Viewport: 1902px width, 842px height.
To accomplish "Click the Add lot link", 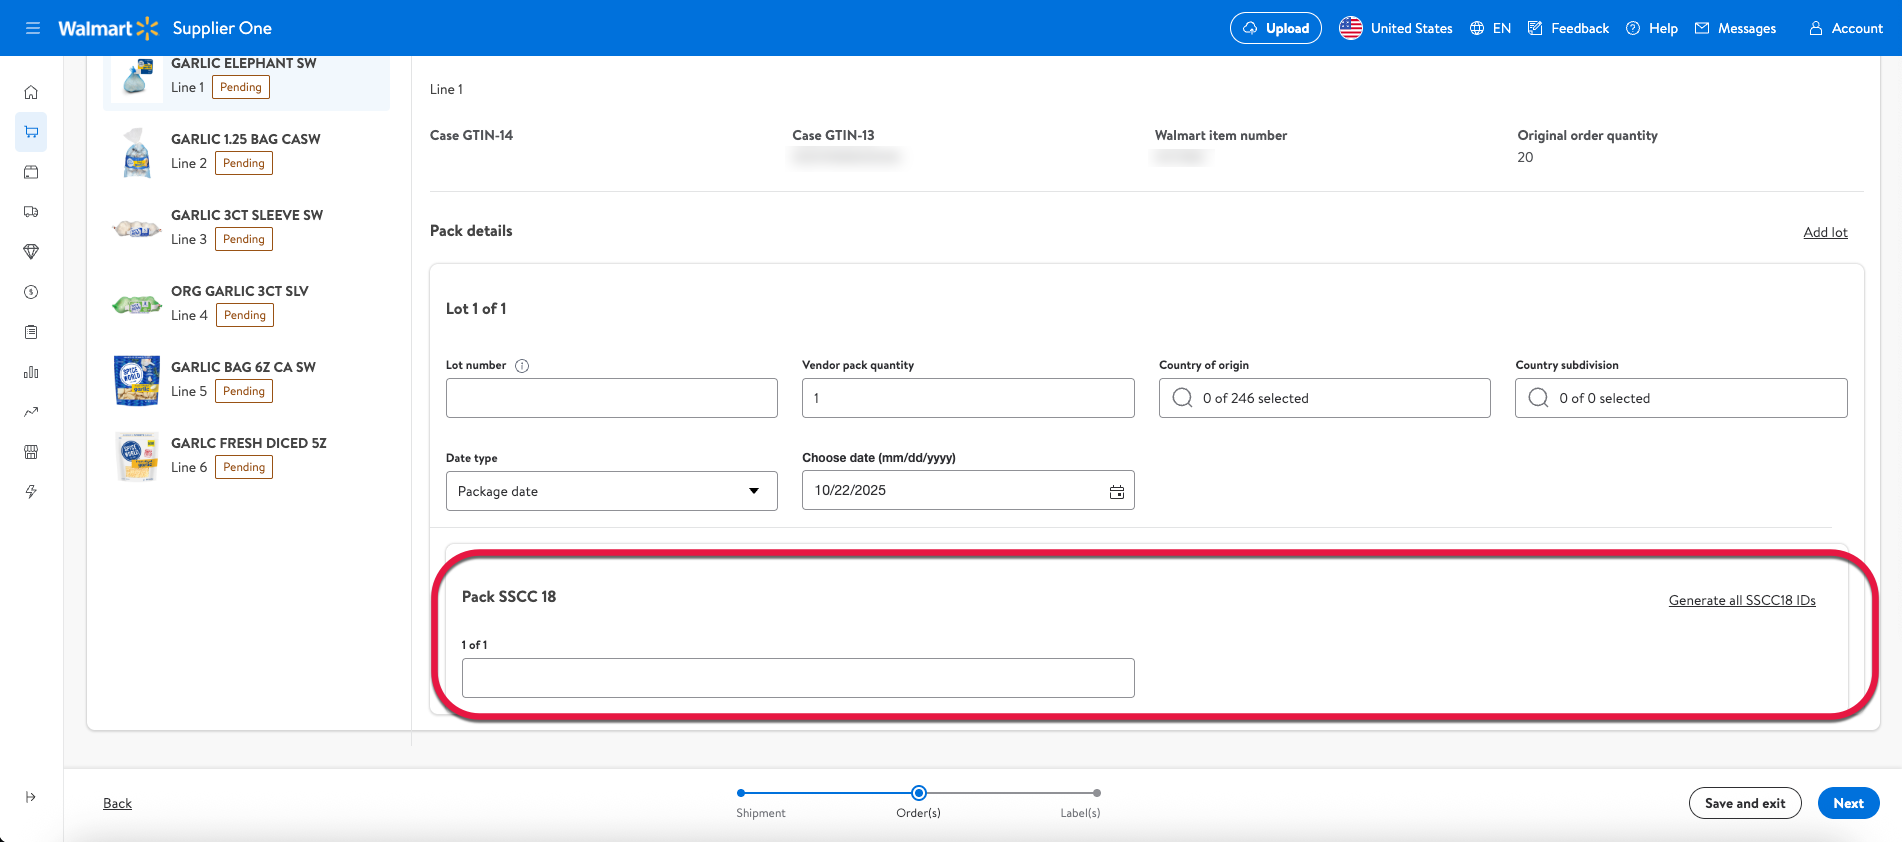I will click(x=1824, y=232).
